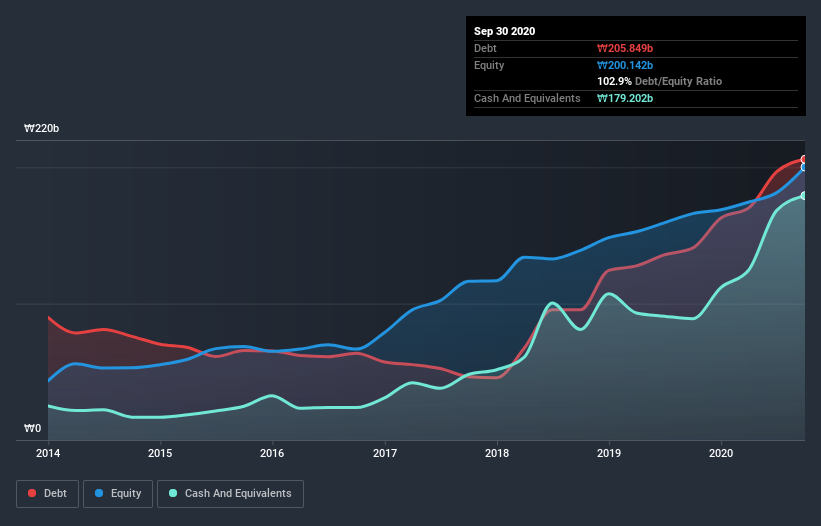Select the 2020 x-axis label
This screenshot has width=821, height=526.
(x=721, y=453)
